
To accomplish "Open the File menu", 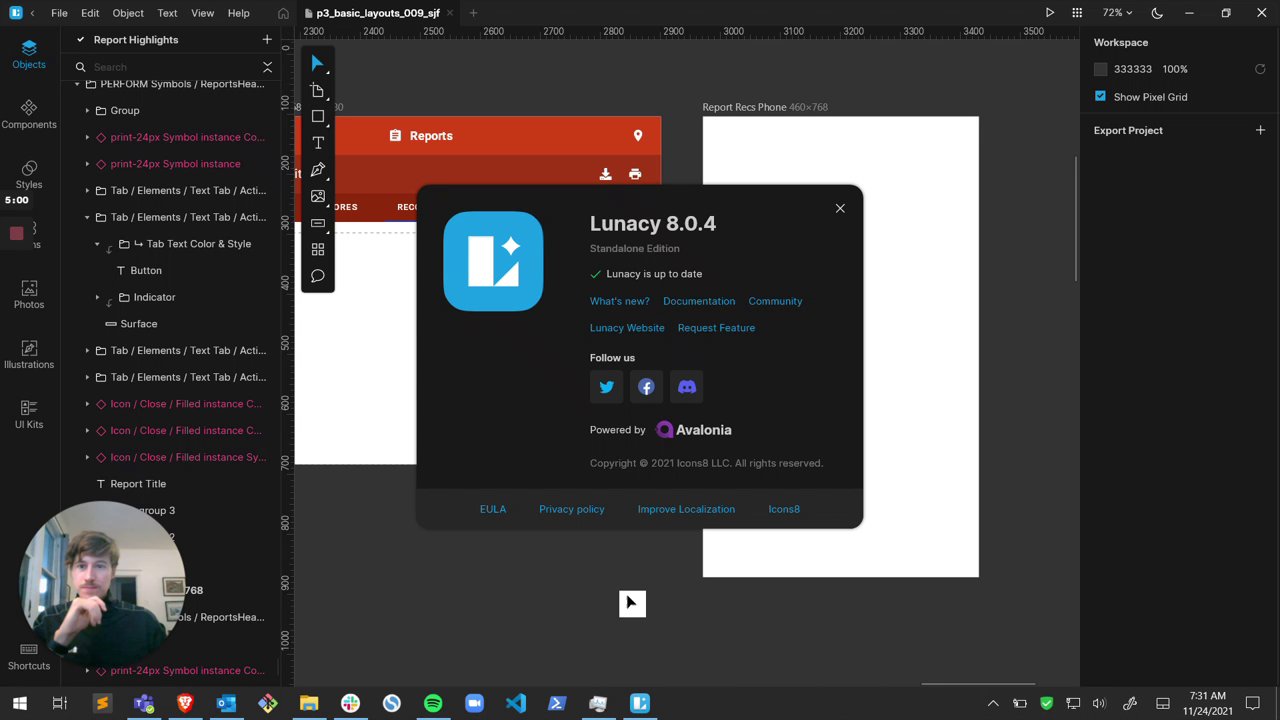I will pos(59,13).
